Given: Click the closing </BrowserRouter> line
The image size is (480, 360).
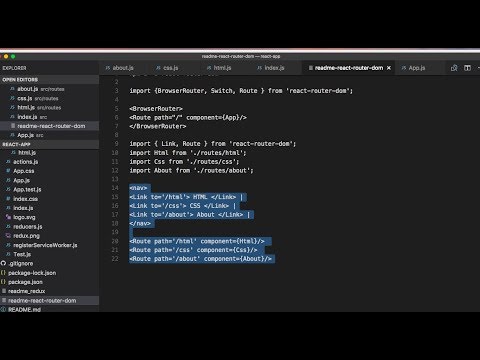Looking at the screenshot, I should pos(158,126).
